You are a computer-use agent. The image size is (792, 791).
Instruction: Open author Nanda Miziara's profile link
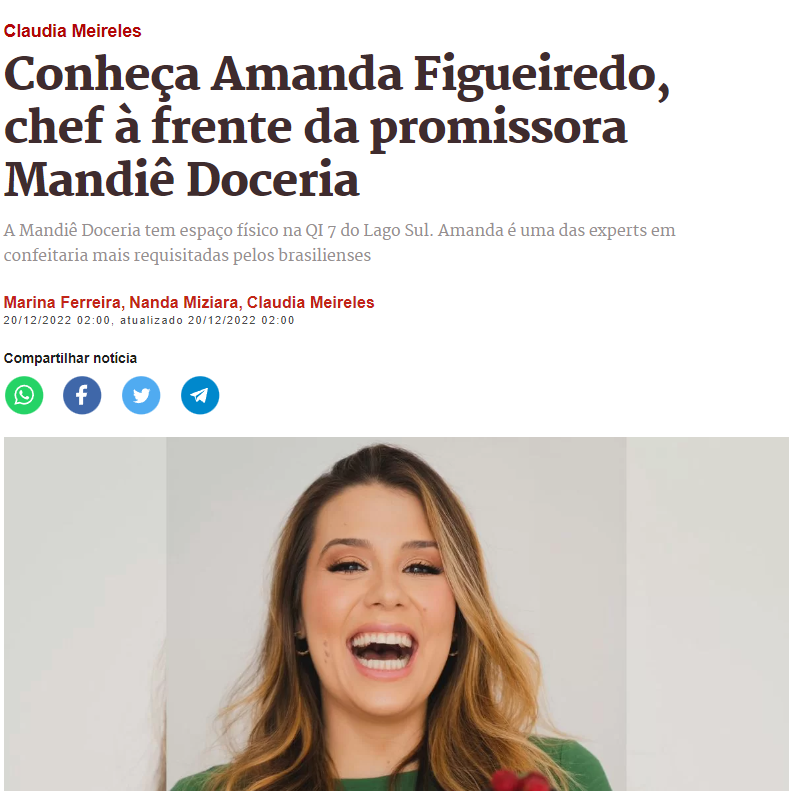(184, 302)
